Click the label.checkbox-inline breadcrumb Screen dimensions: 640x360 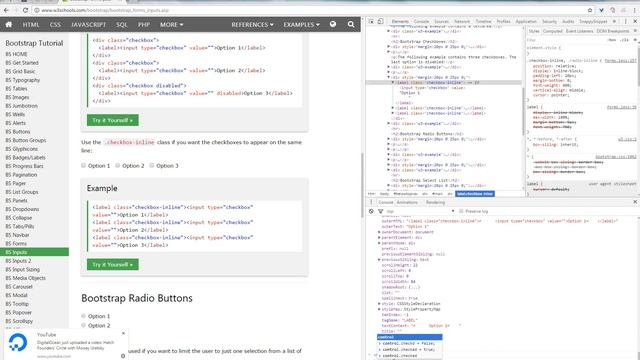point(475,194)
